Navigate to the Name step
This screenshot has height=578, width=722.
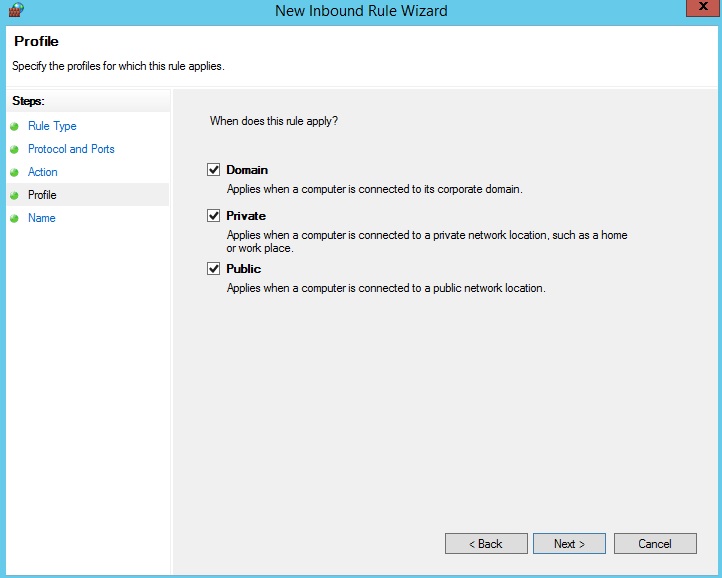point(41,218)
